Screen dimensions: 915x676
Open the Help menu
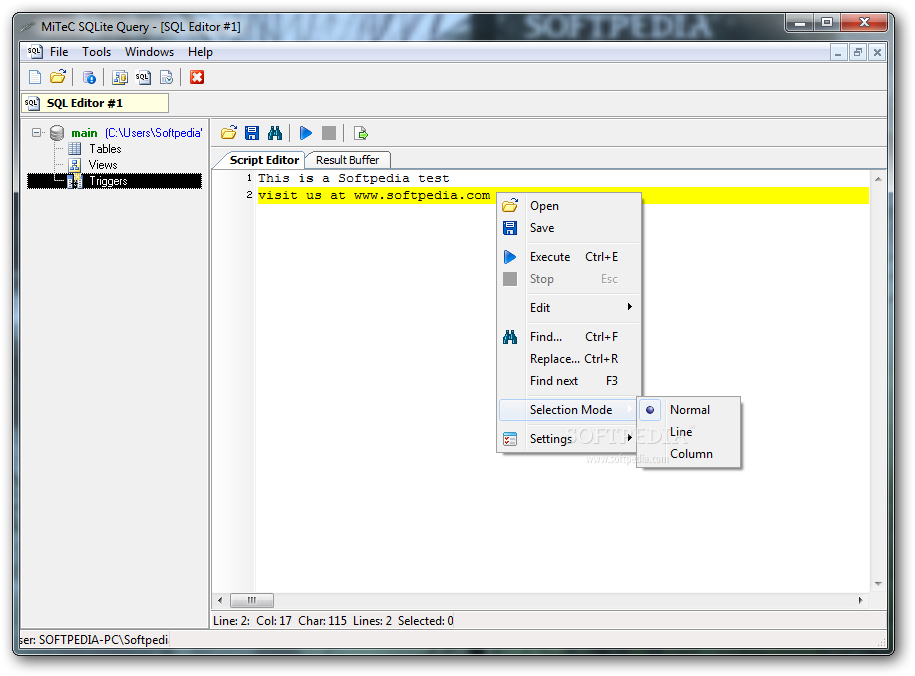pos(200,52)
